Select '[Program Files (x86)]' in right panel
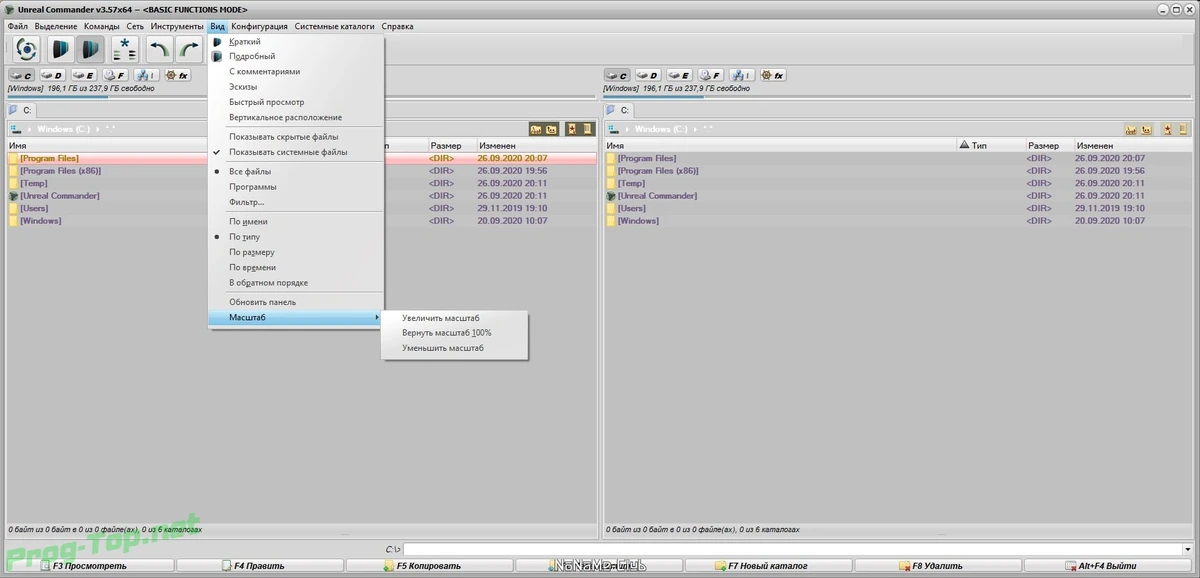 point(658,171)
